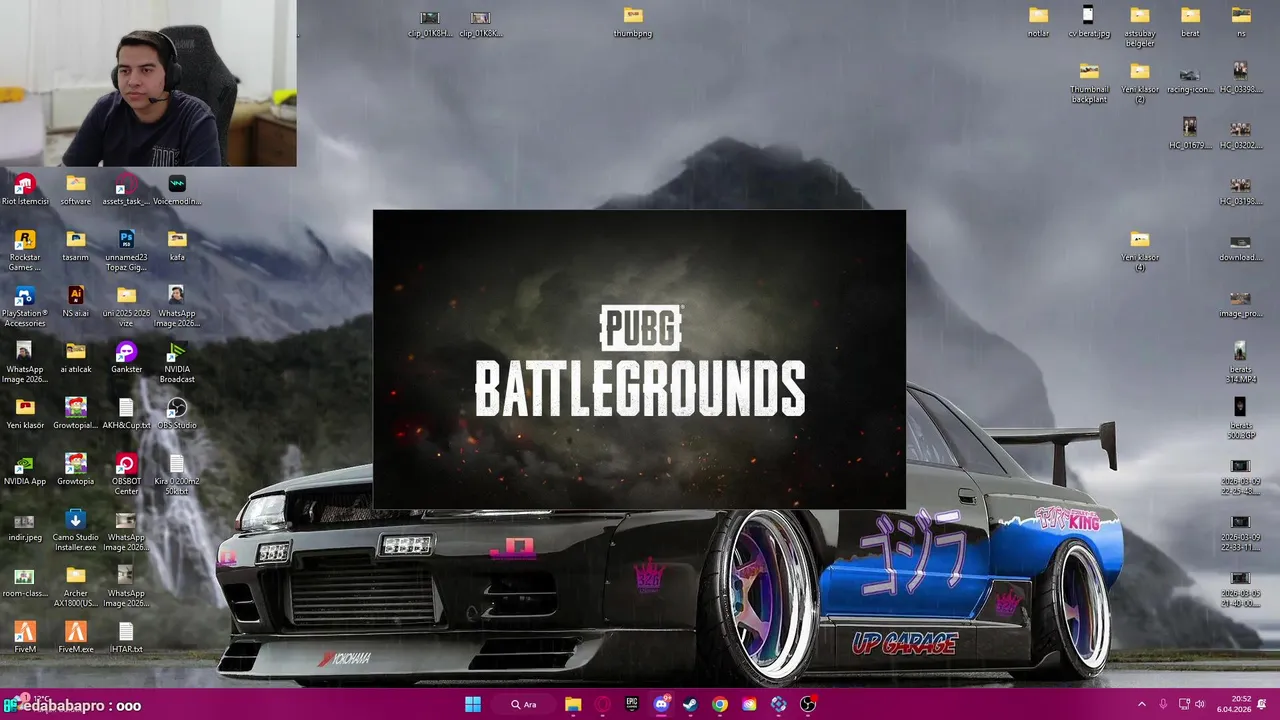Viewport: 1280px width, 720px height.
Task: Select the HC_03198 photo file
Action: (x=1240, y=189)
